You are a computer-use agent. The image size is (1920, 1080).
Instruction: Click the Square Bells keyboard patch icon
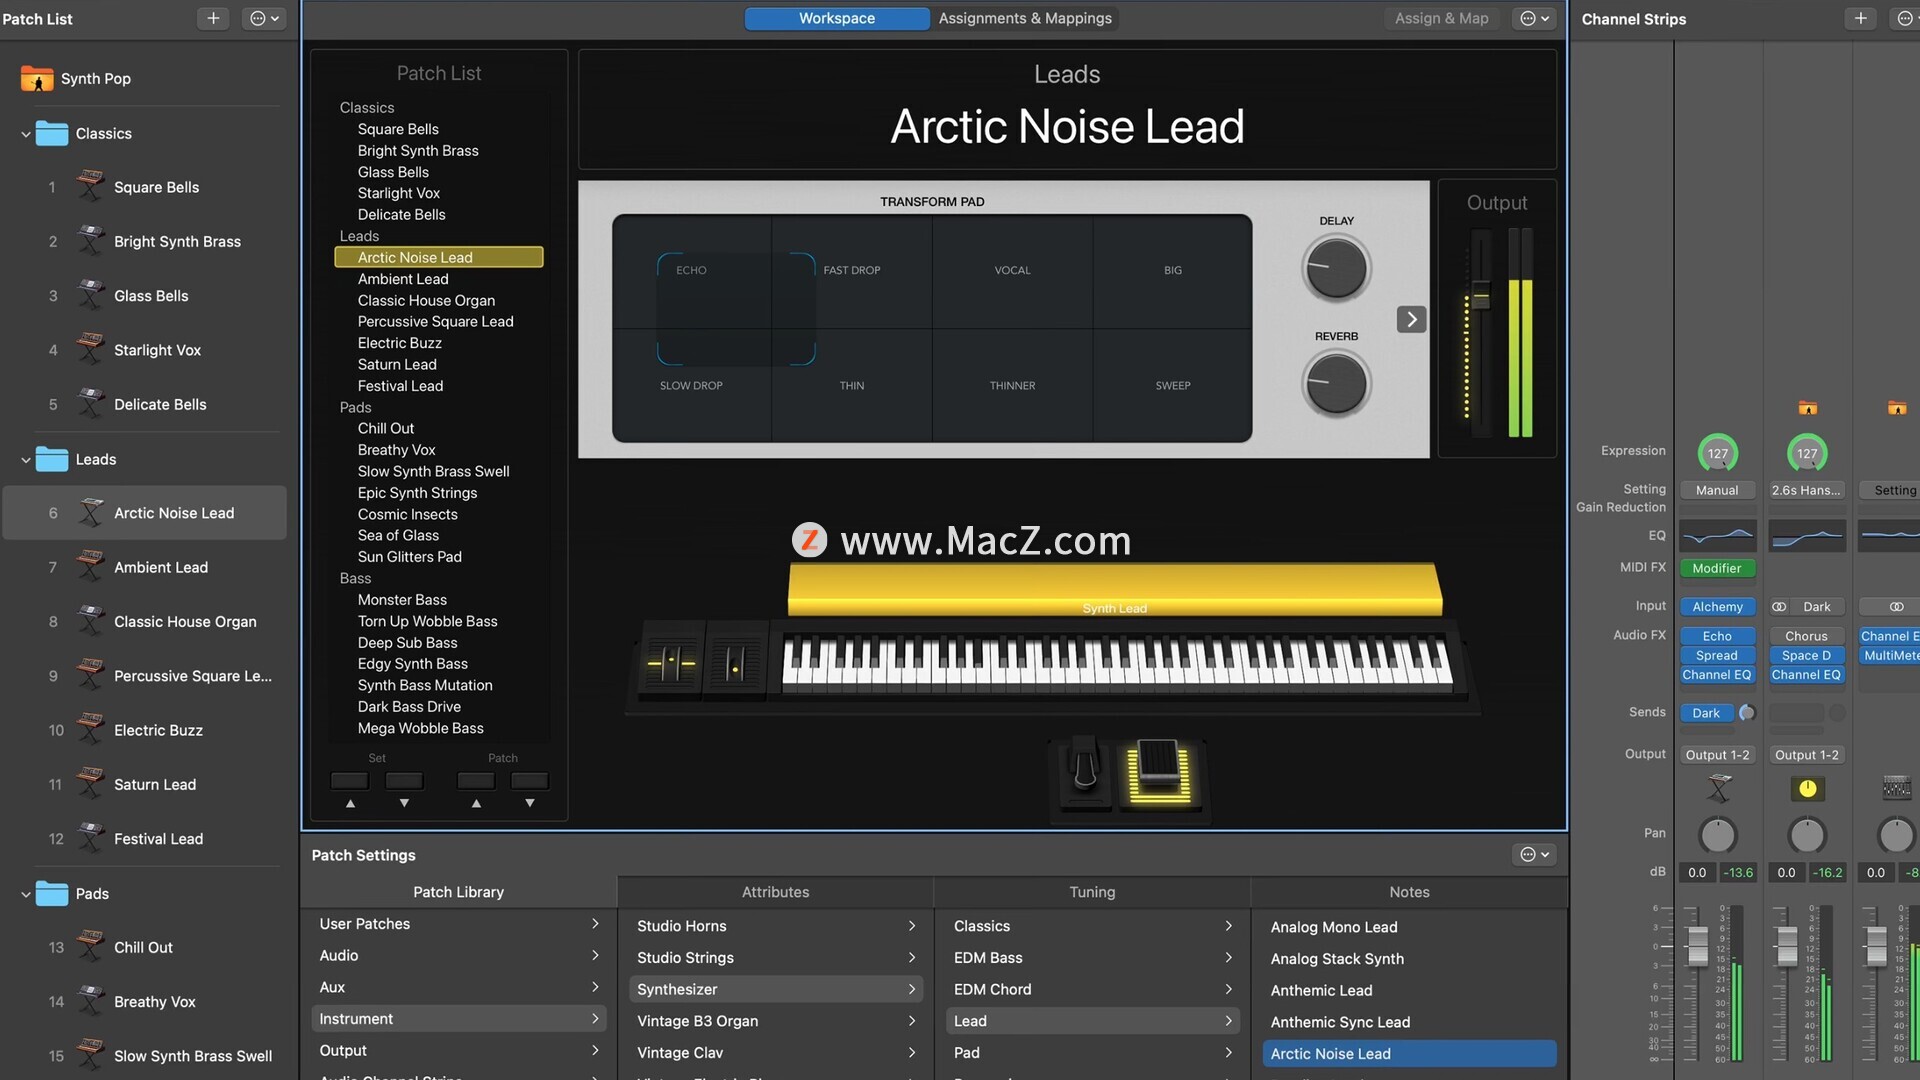pyautogui.click(x=90, y=186)
